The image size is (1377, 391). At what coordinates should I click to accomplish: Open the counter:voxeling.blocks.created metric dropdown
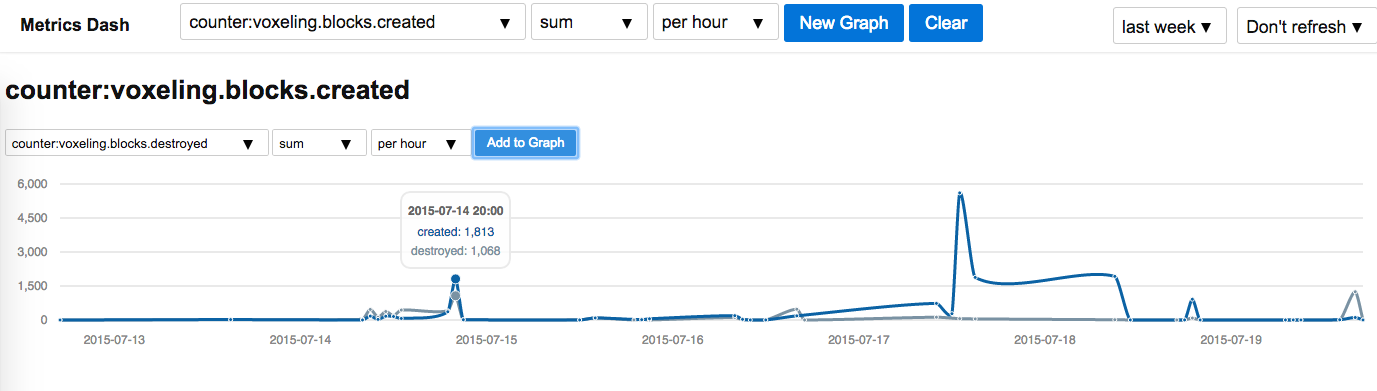(x=353, y=22)
